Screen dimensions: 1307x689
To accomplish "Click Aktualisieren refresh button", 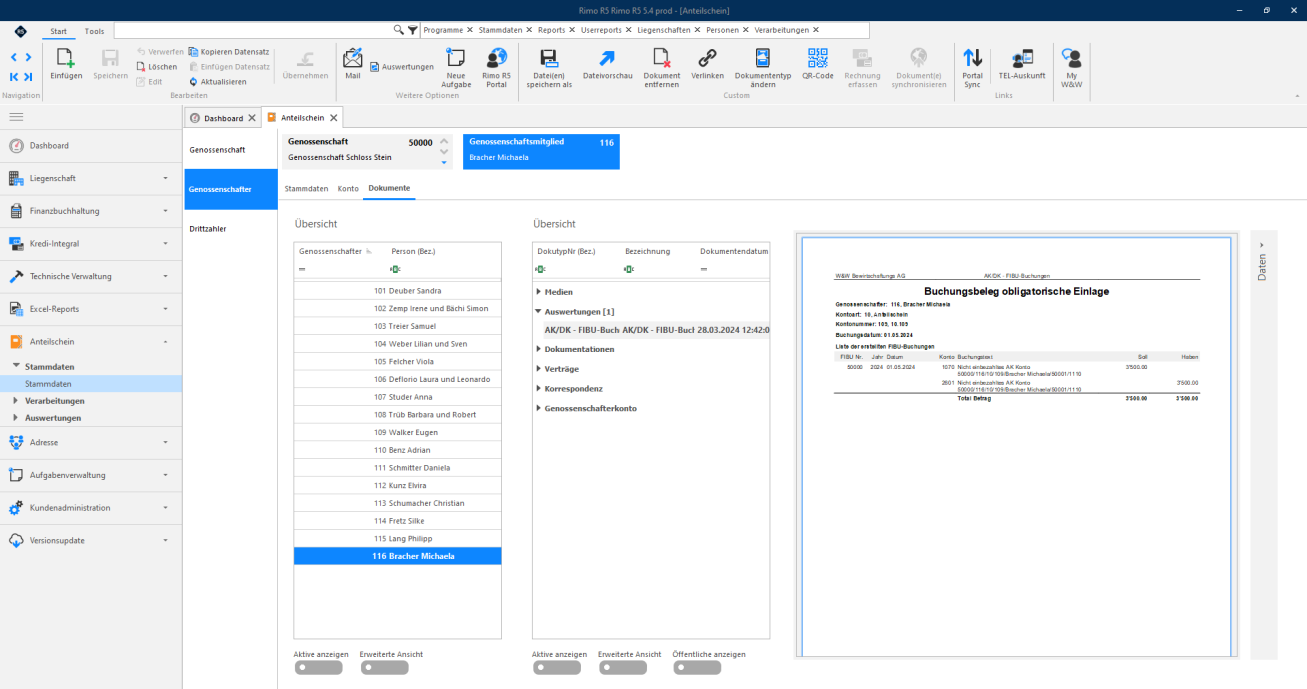I will (x=217, y=81).
